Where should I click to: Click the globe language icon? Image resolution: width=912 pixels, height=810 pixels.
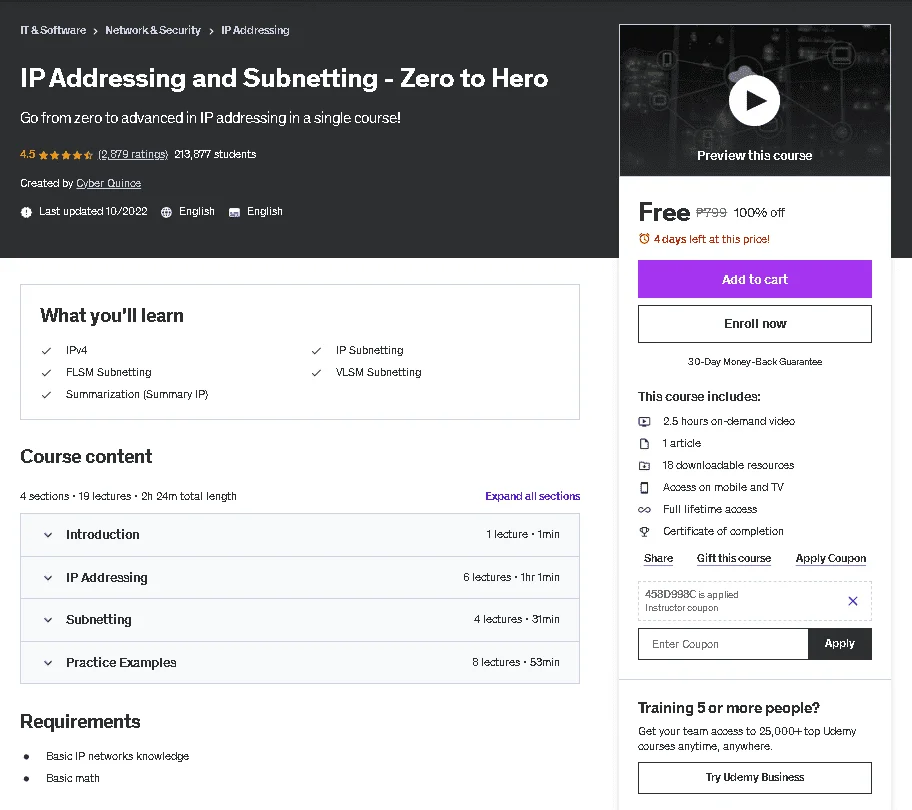(x=166, y=212)
